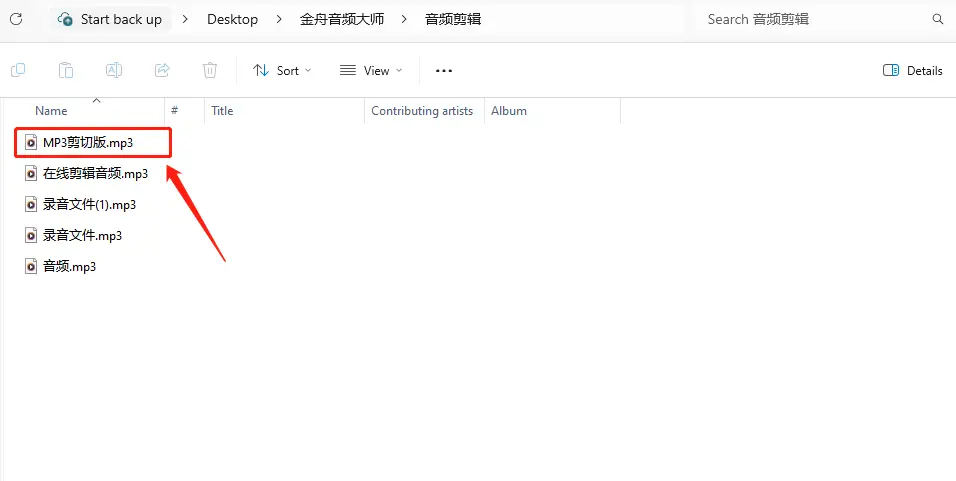The image size is (956, 481).
Task: Click the Rename icon in toolbar
Action: click(114, 71)
